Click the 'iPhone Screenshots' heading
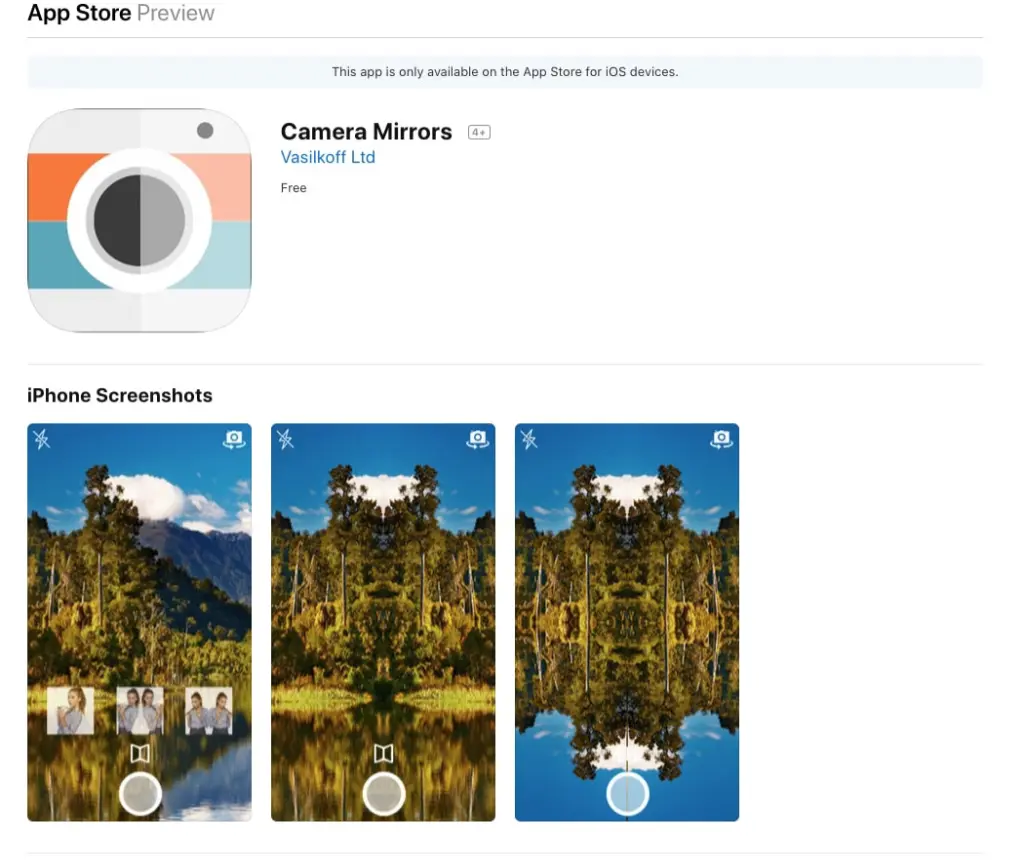 (x=120, y=396)
